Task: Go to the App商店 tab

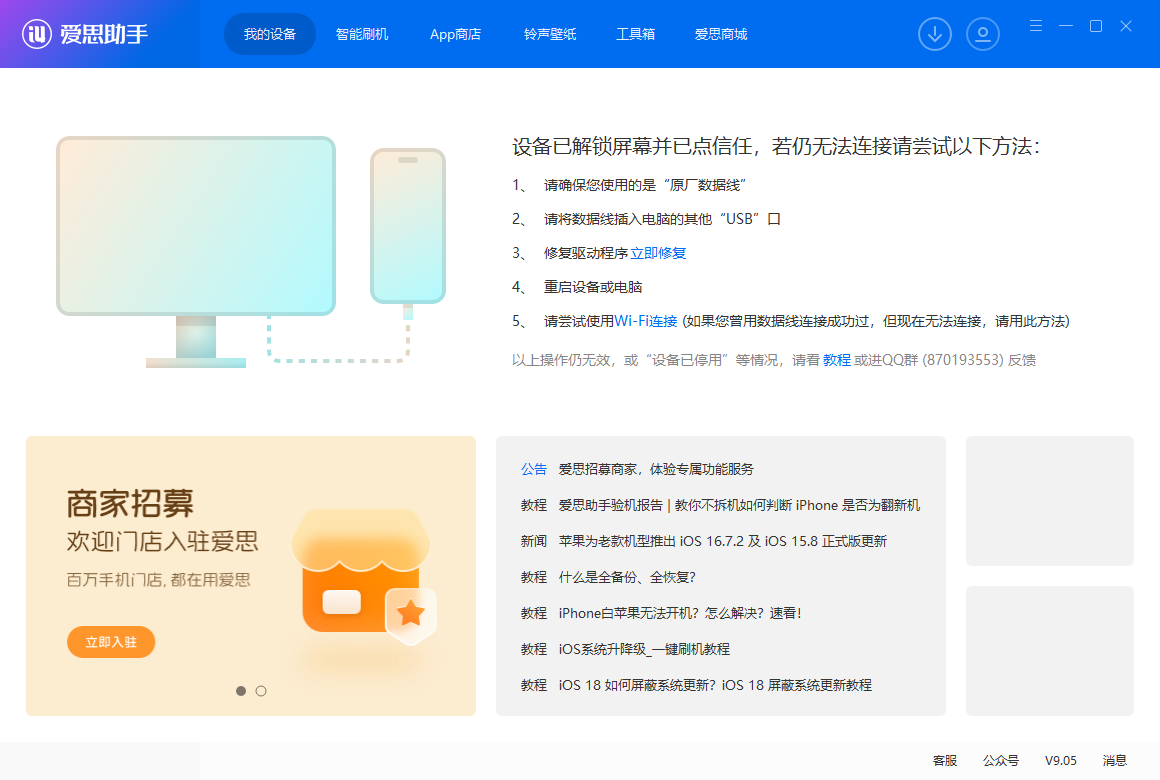Action: coord(455,34)
